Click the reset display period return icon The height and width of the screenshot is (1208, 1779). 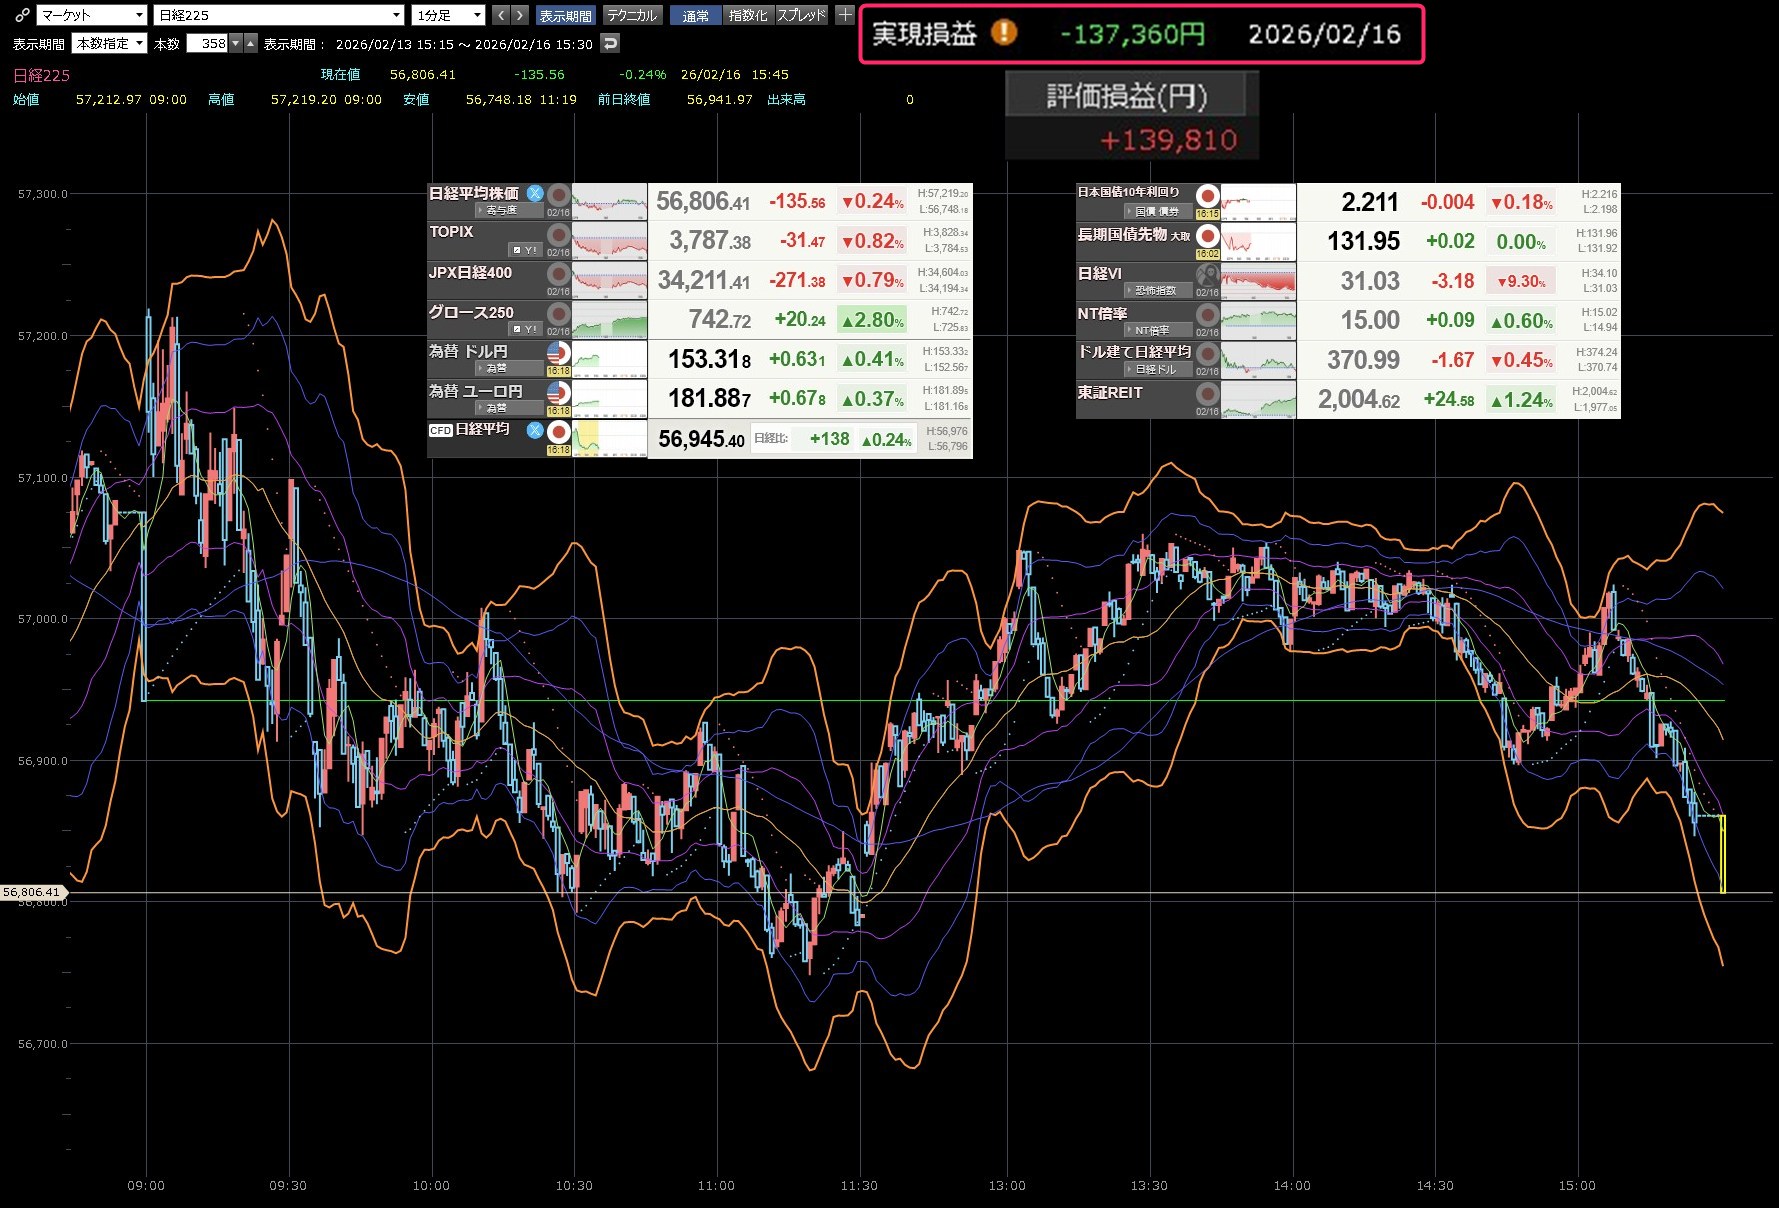coord(610,43)
